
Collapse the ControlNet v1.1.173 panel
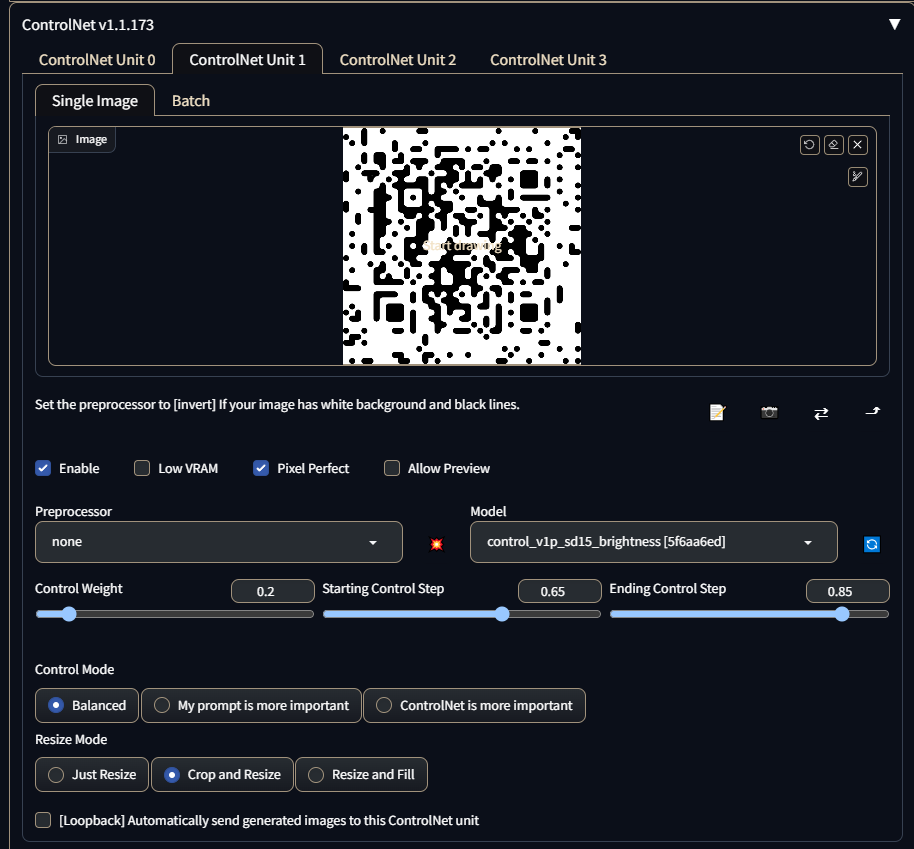pyautogui.click(x=894, y=24)
